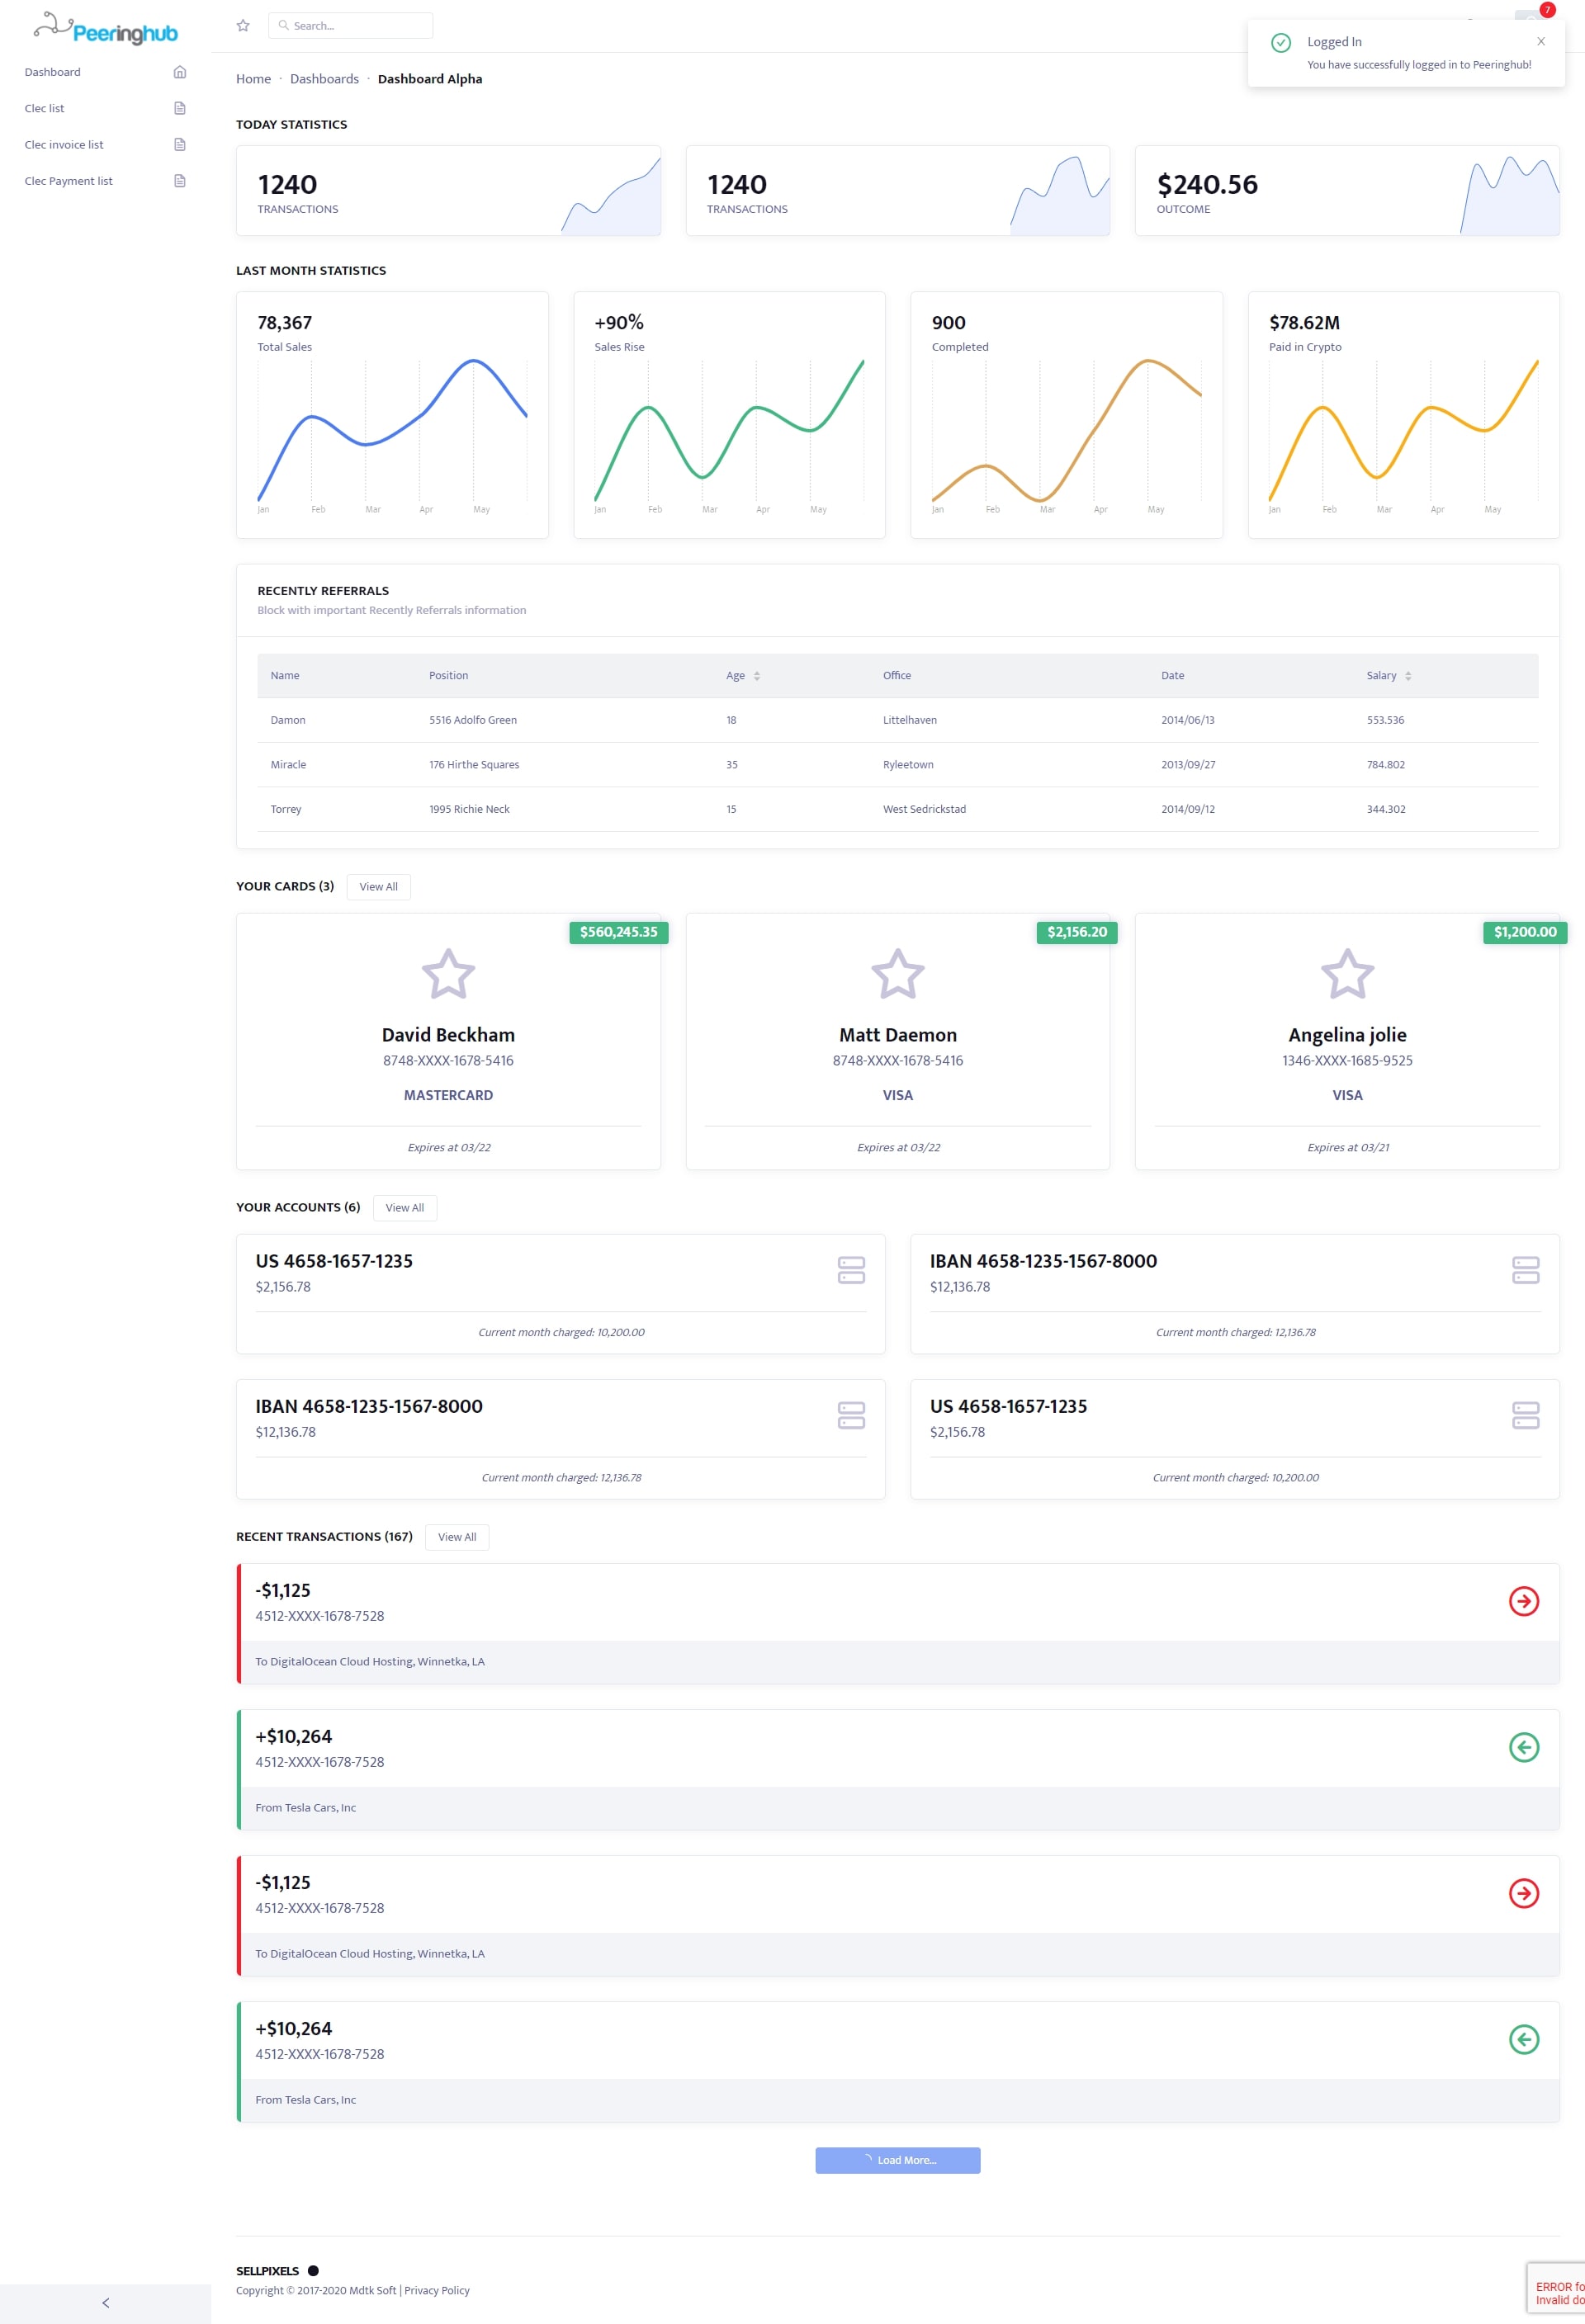Collapse the sidebar with the bottom chevron

click(x=106, y=2302)
